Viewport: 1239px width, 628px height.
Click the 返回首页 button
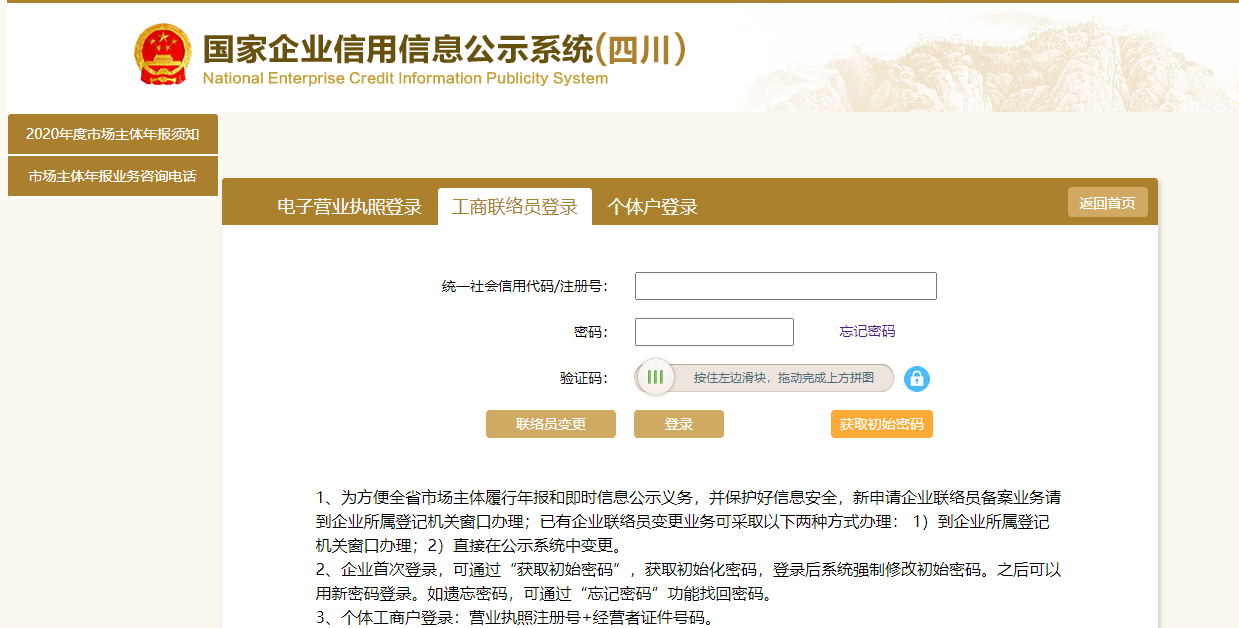pyautogui.click(x=1108, y=202)
